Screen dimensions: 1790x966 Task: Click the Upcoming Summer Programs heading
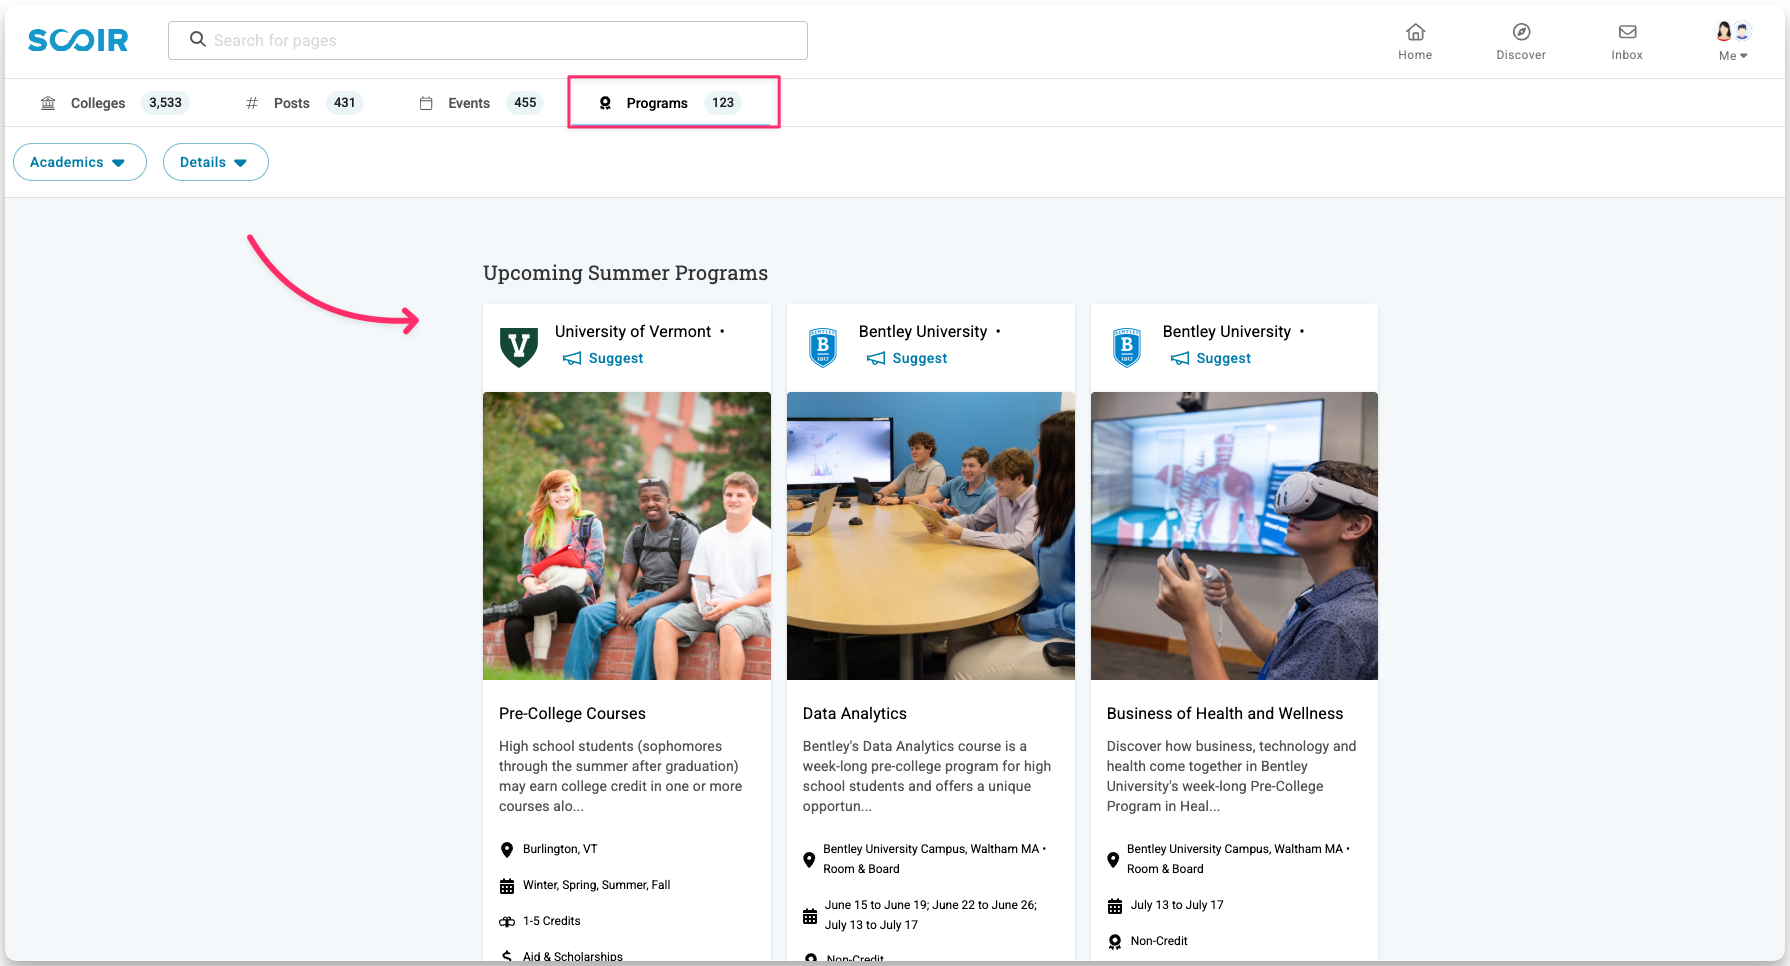(x=626, y=273)
